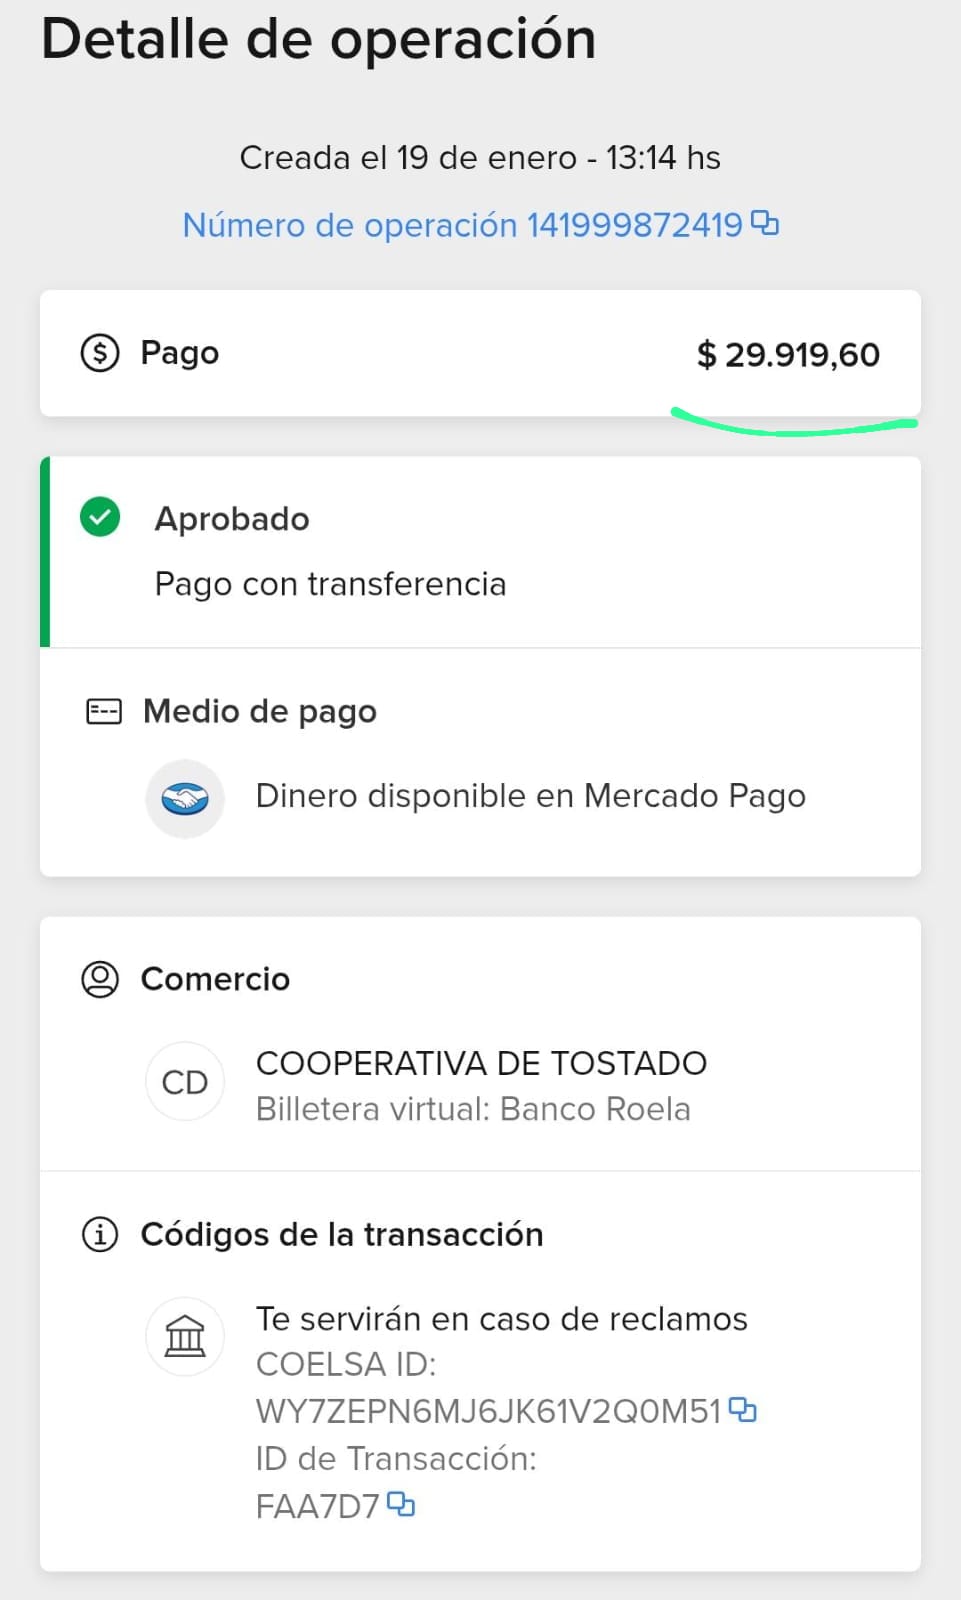Click the user icon beside Comercio

[x=100, y=979]
